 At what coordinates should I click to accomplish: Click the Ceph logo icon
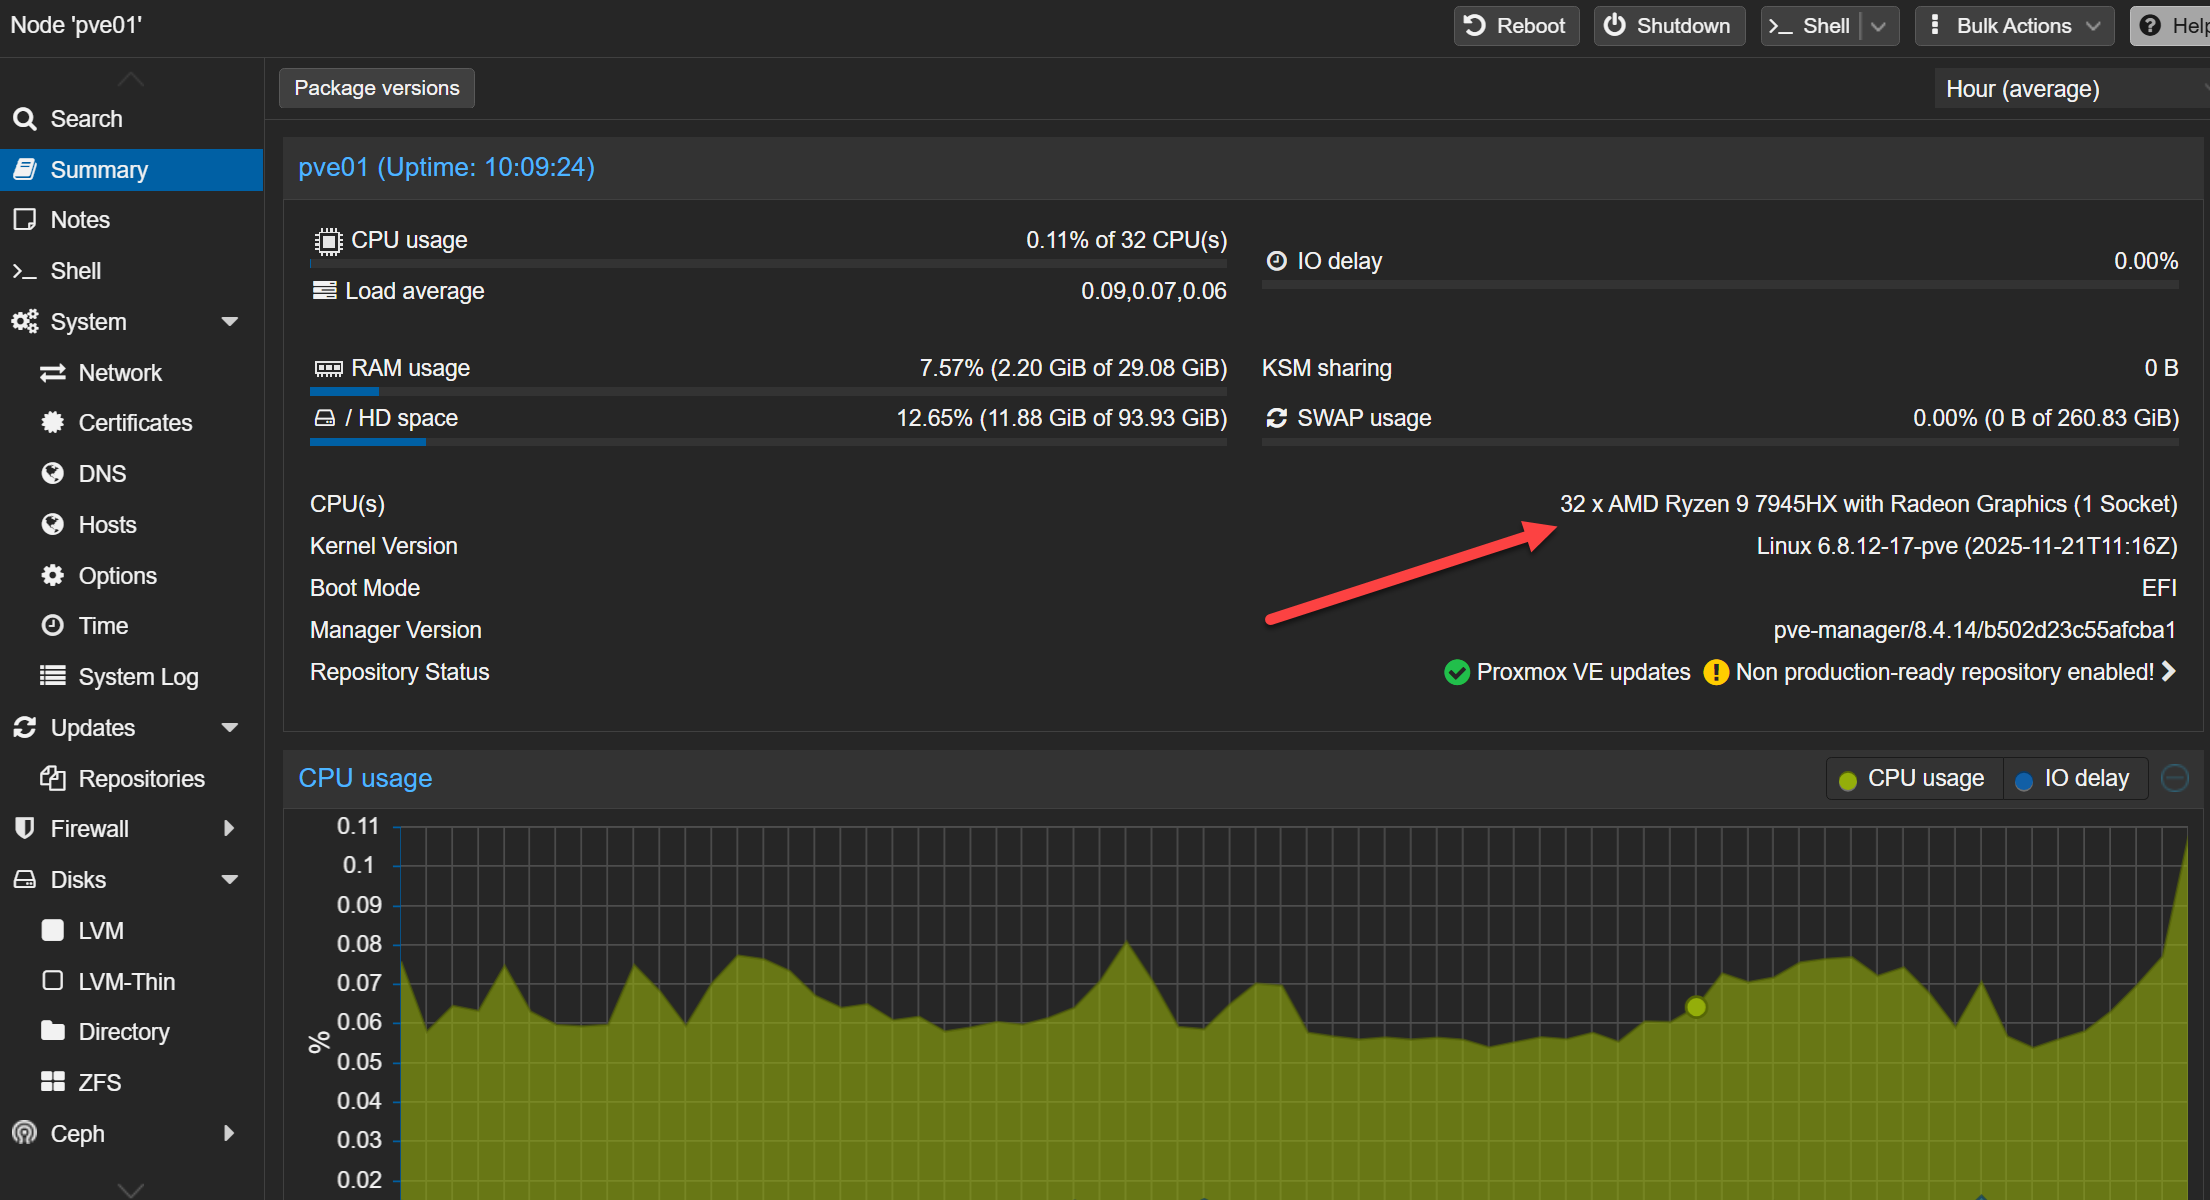point(25,1133)
